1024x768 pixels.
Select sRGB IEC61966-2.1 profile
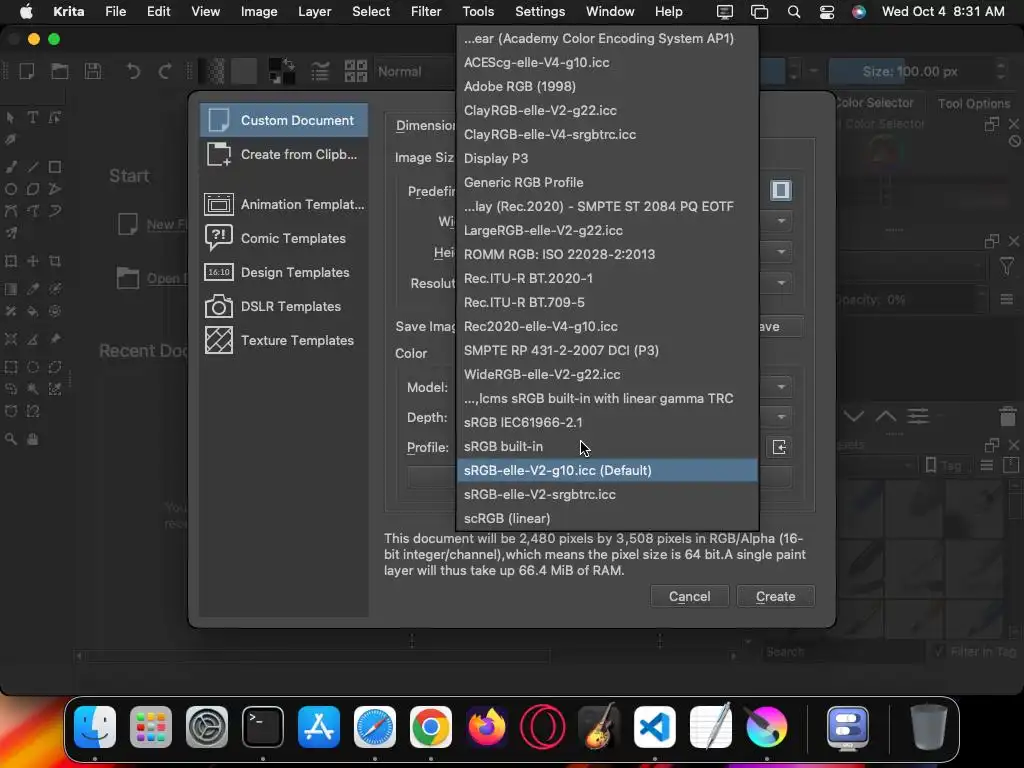pos(607,422)
